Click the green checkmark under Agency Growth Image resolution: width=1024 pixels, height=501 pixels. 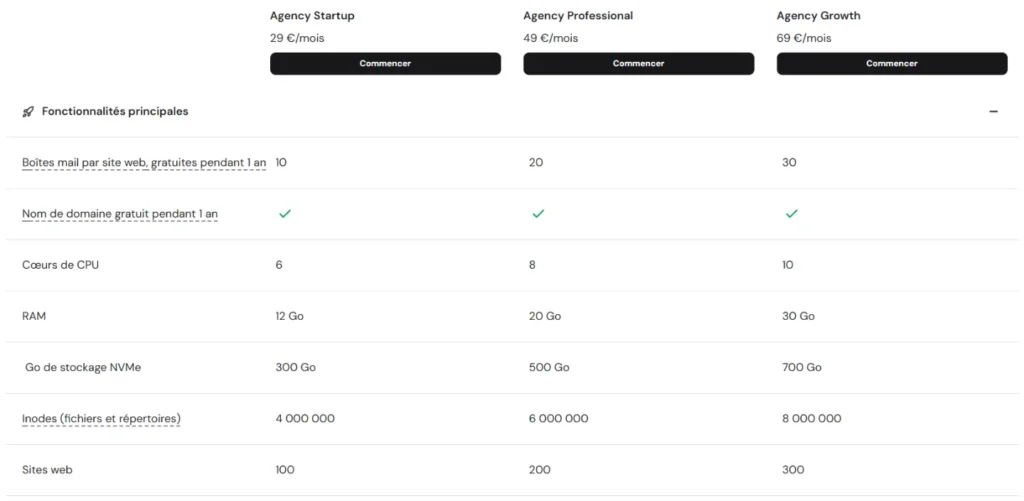[791, 214]
